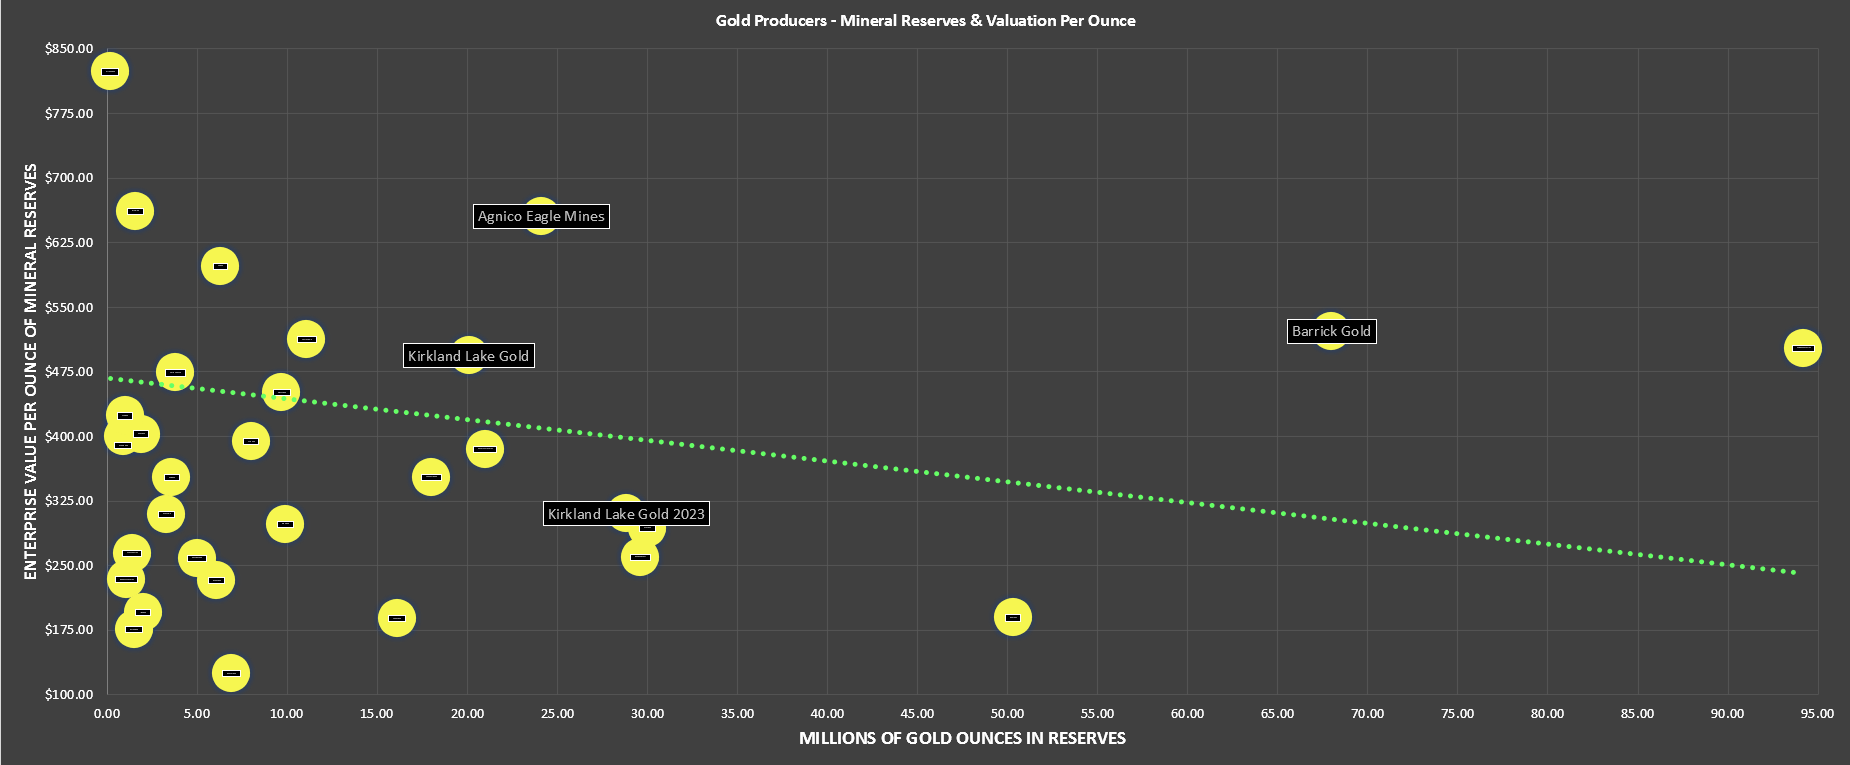The image size is (1850, 765).
Task: Click the 50.00 x-axis tick label
Action: click(1007, 714)
